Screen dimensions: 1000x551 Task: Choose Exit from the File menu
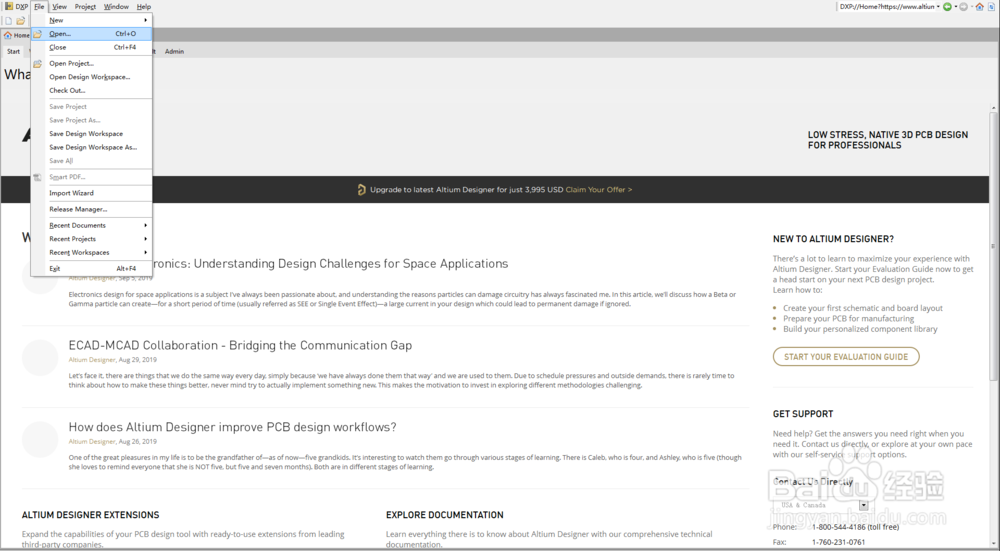[91, 268]
